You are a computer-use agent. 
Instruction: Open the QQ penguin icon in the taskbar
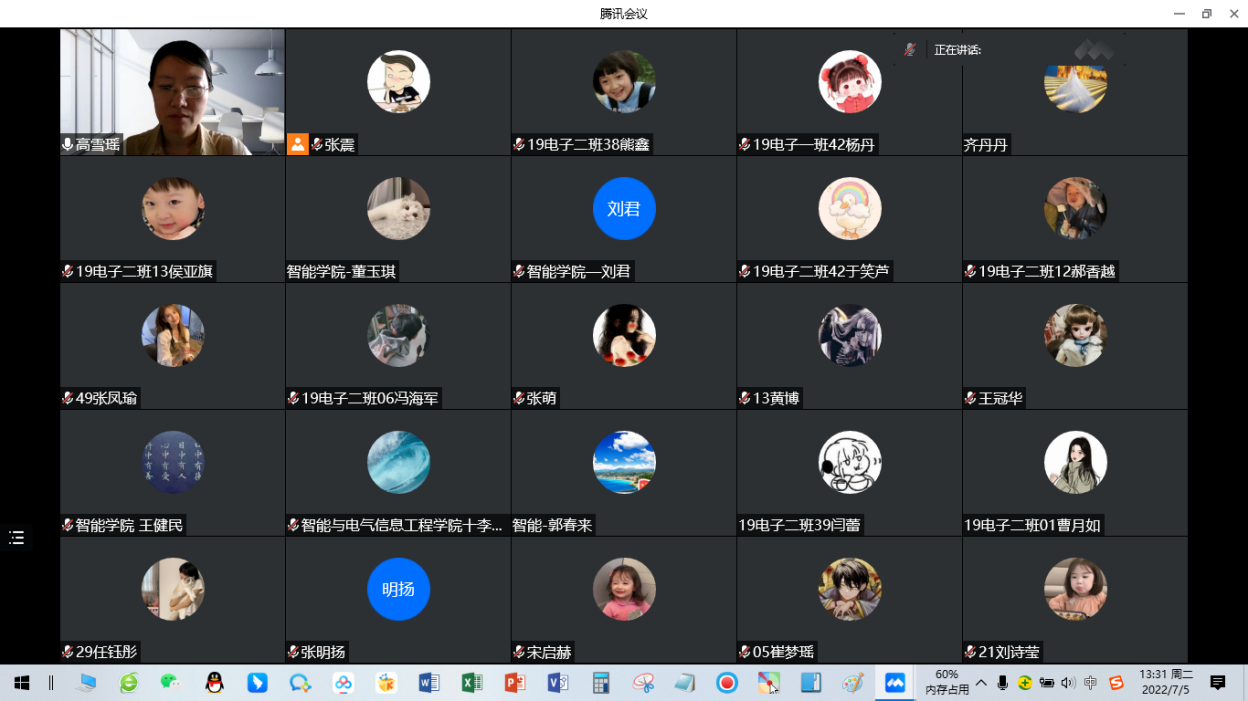214,683
